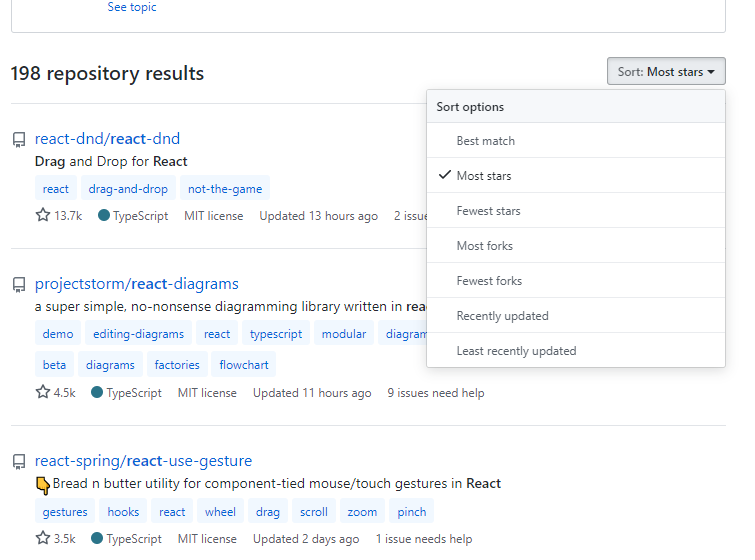This screenshot has height=560, width=755.
Task: Click the editing-diagrams topic tag
Action: [x=138, y=334]
